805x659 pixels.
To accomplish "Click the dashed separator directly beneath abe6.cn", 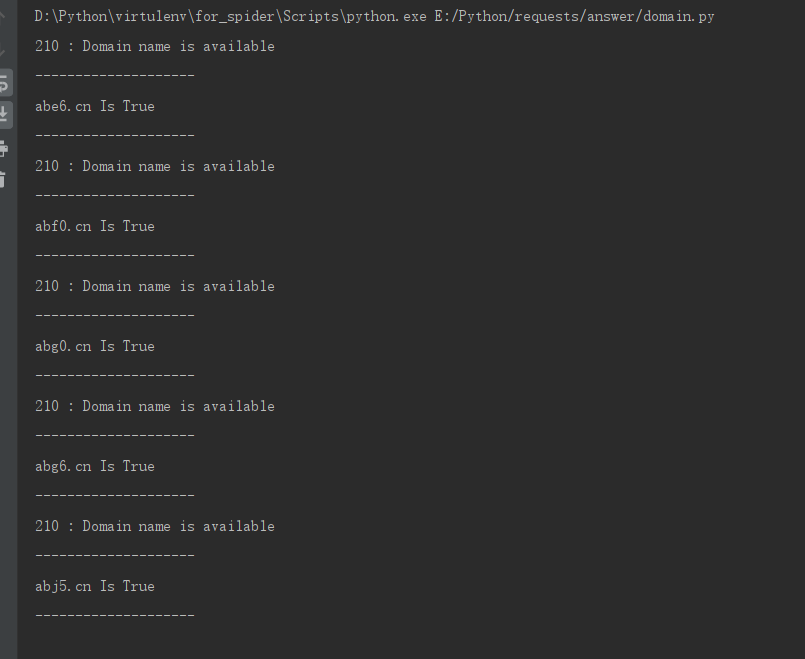I will [x=115, y=135].
